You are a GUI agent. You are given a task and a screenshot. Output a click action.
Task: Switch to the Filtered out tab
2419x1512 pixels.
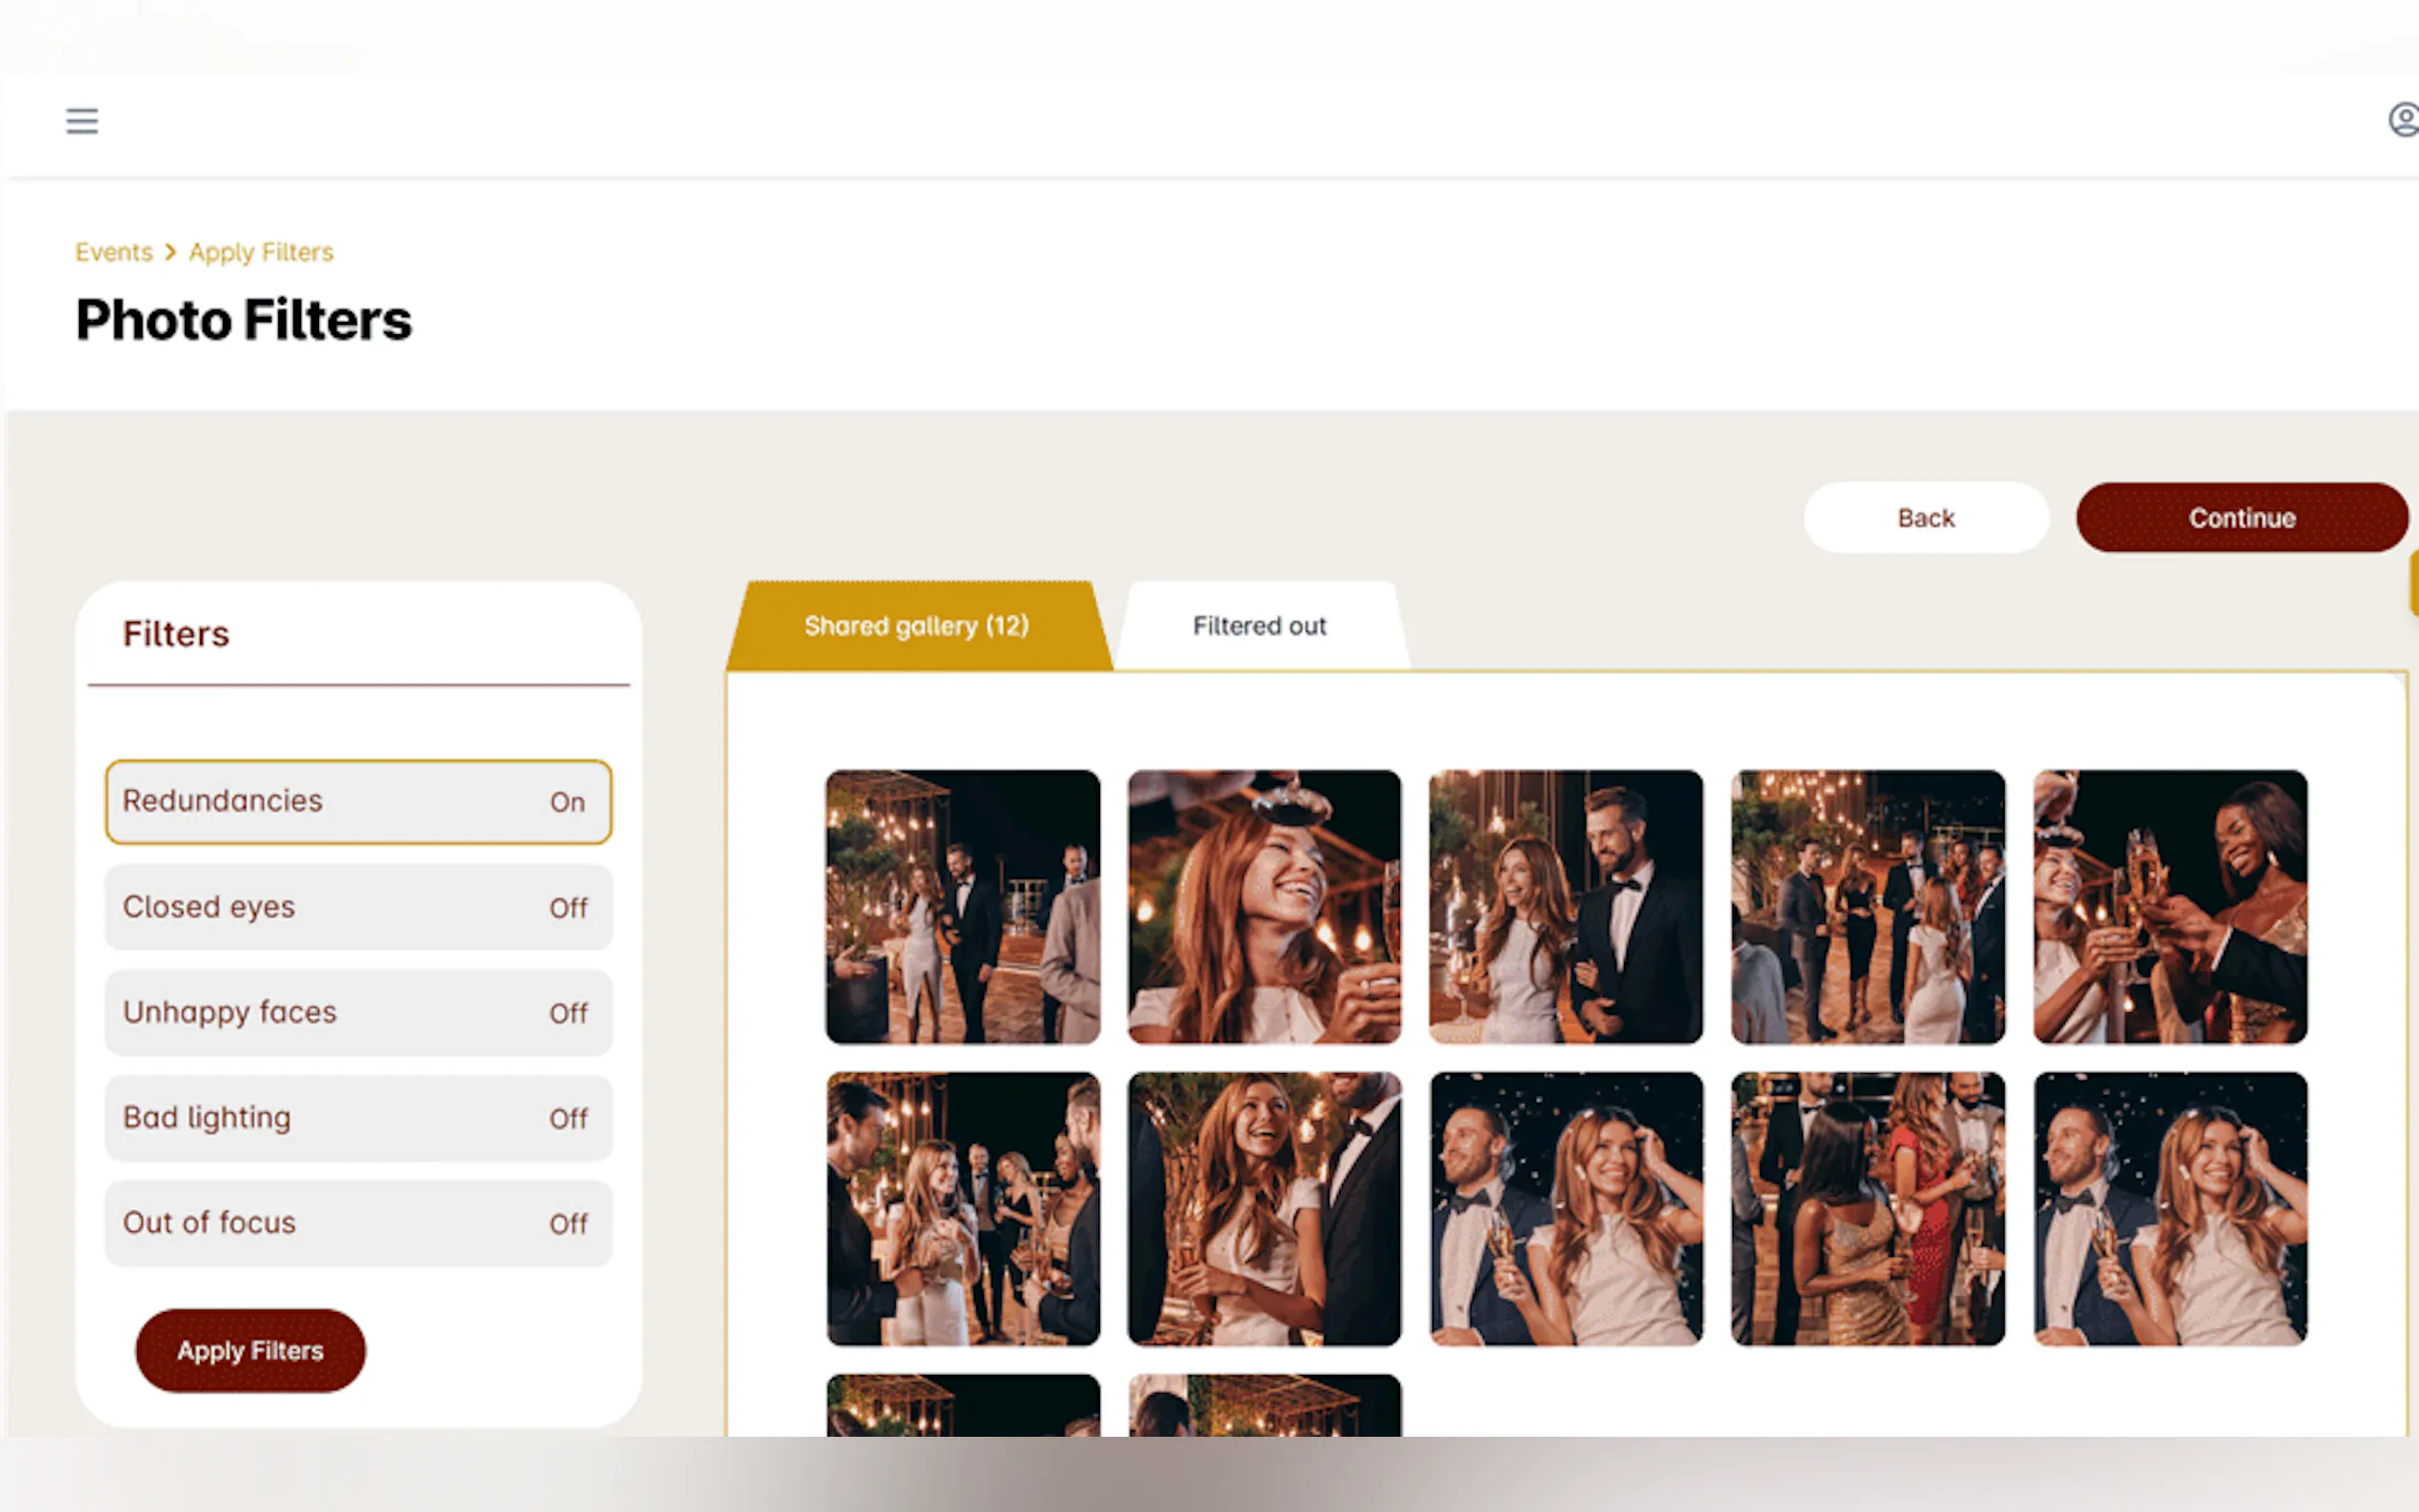(1259, 626)
